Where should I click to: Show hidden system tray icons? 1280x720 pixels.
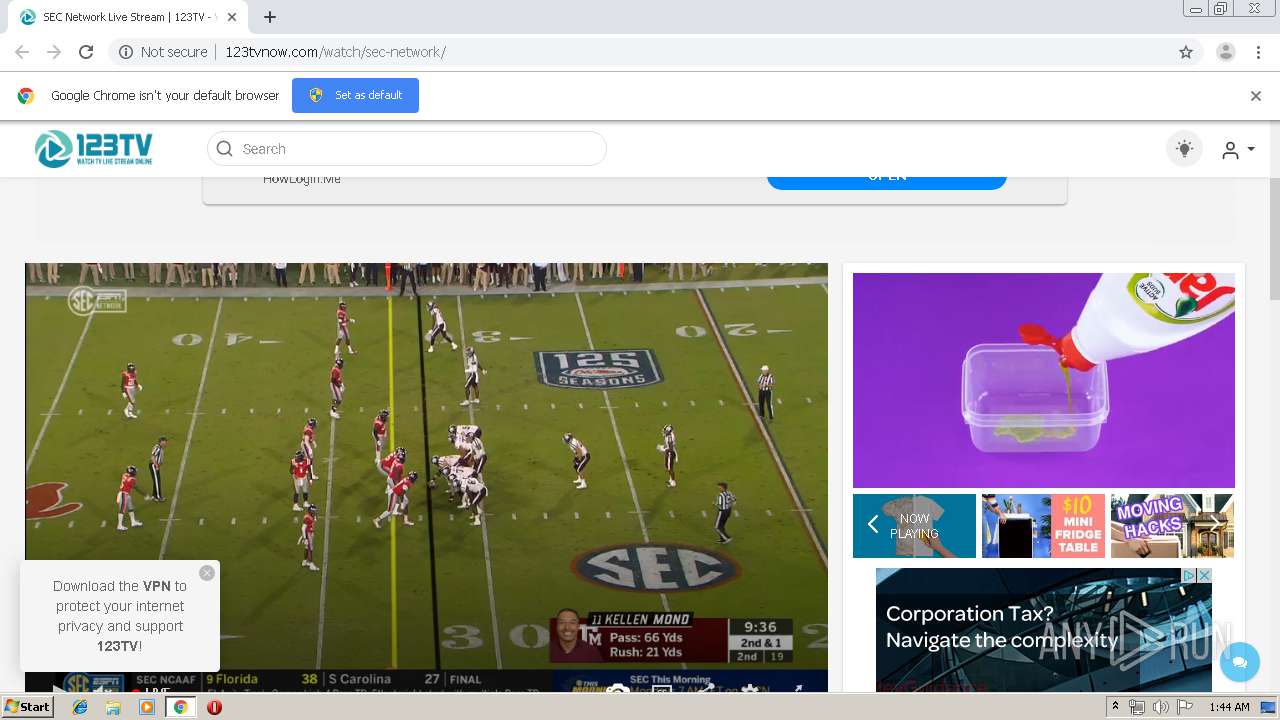(1115, 707)
